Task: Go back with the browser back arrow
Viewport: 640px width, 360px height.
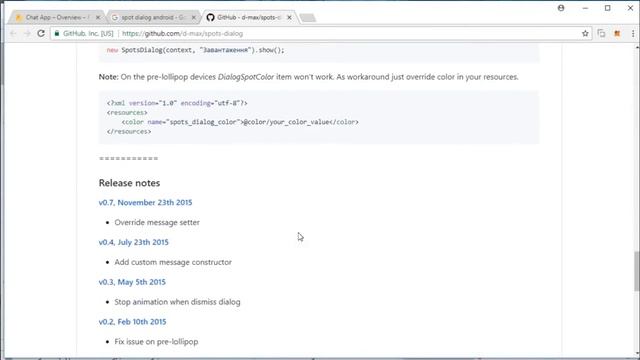Action: point(13,33)
